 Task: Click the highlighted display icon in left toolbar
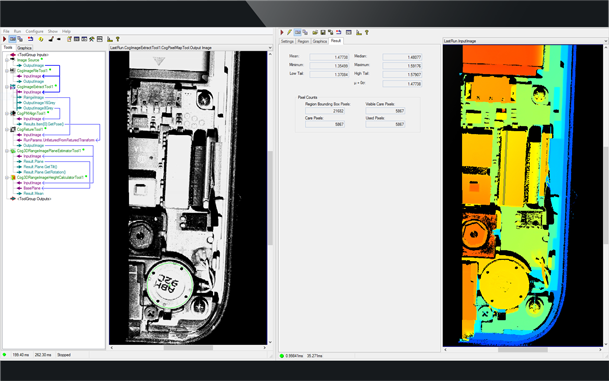click(12, 39)
